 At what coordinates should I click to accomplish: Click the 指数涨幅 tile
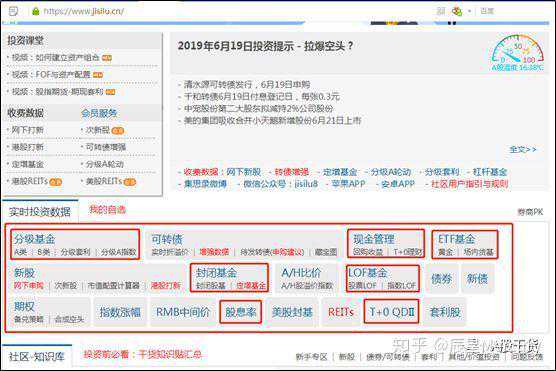(x=120, y=312)
